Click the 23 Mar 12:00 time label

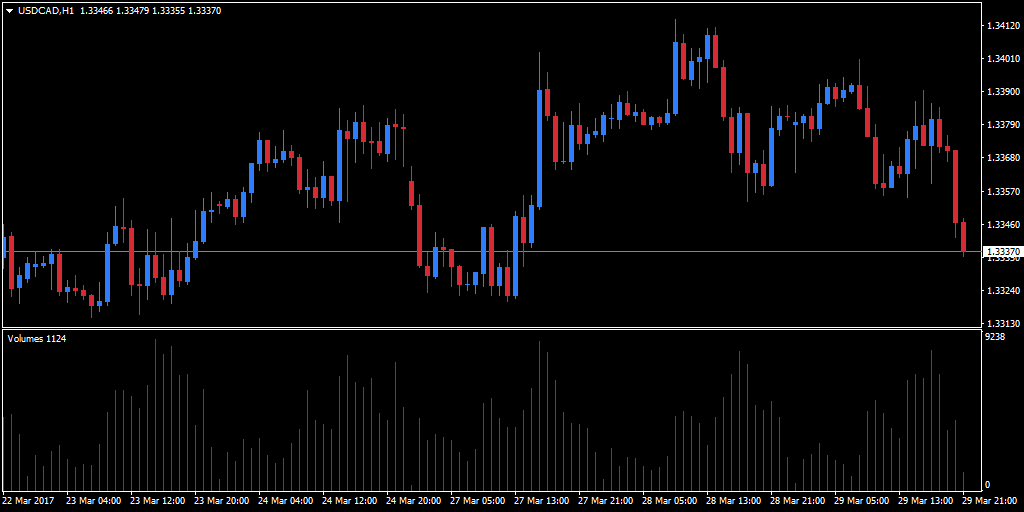[158, 501]
